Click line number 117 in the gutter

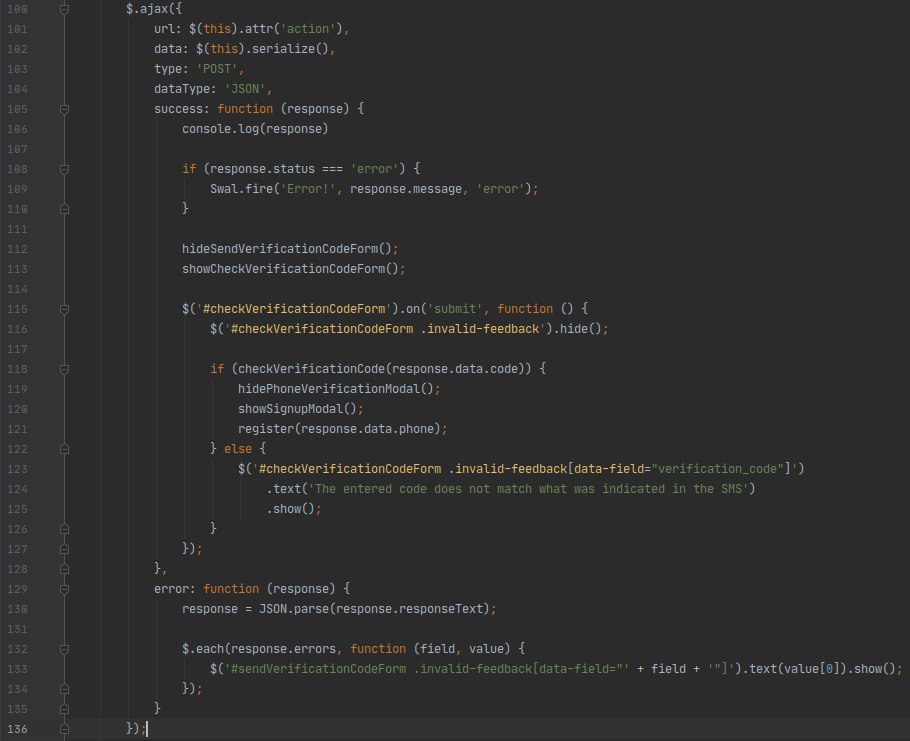click(x=17, y=349)
